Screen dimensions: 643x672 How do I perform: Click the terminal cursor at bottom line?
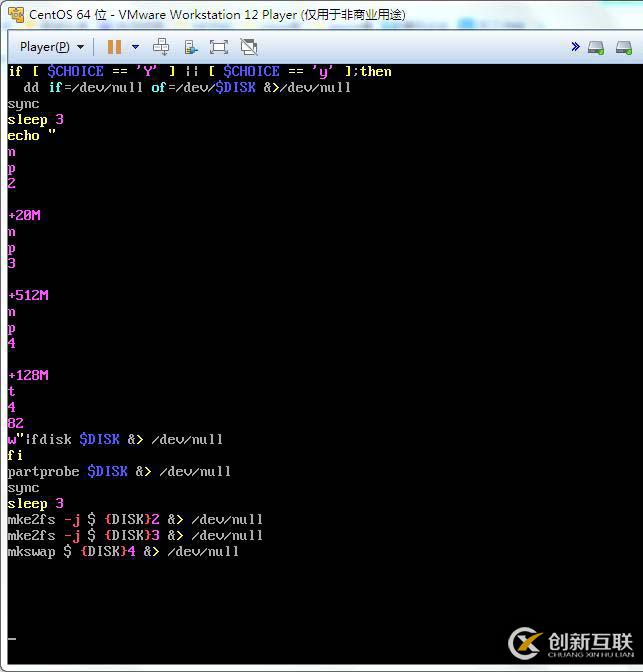click(12, 639)
